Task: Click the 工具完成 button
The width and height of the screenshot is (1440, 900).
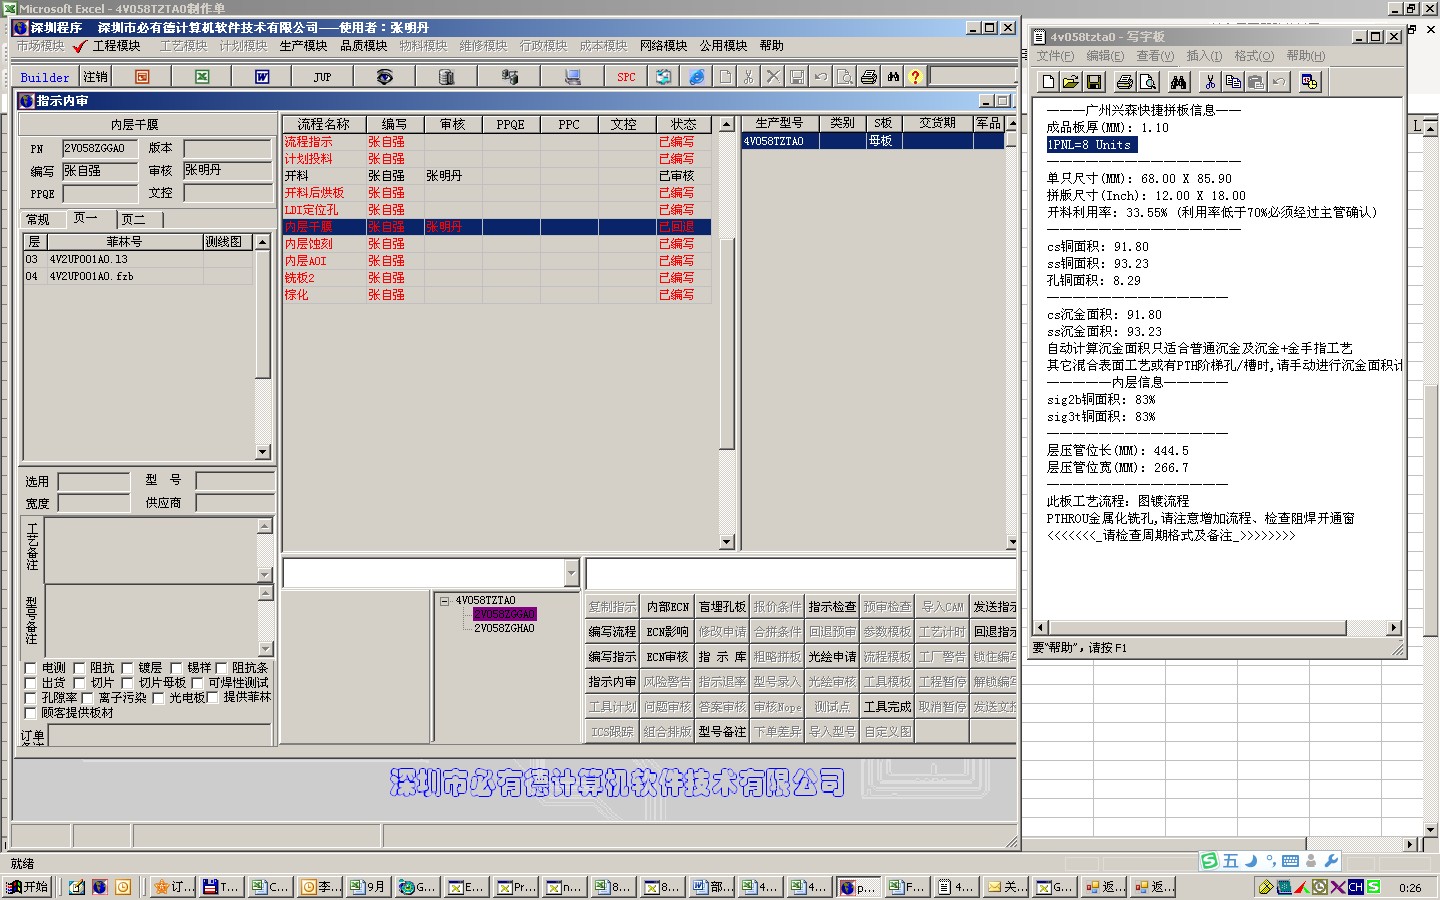Action: click(887, 707)
